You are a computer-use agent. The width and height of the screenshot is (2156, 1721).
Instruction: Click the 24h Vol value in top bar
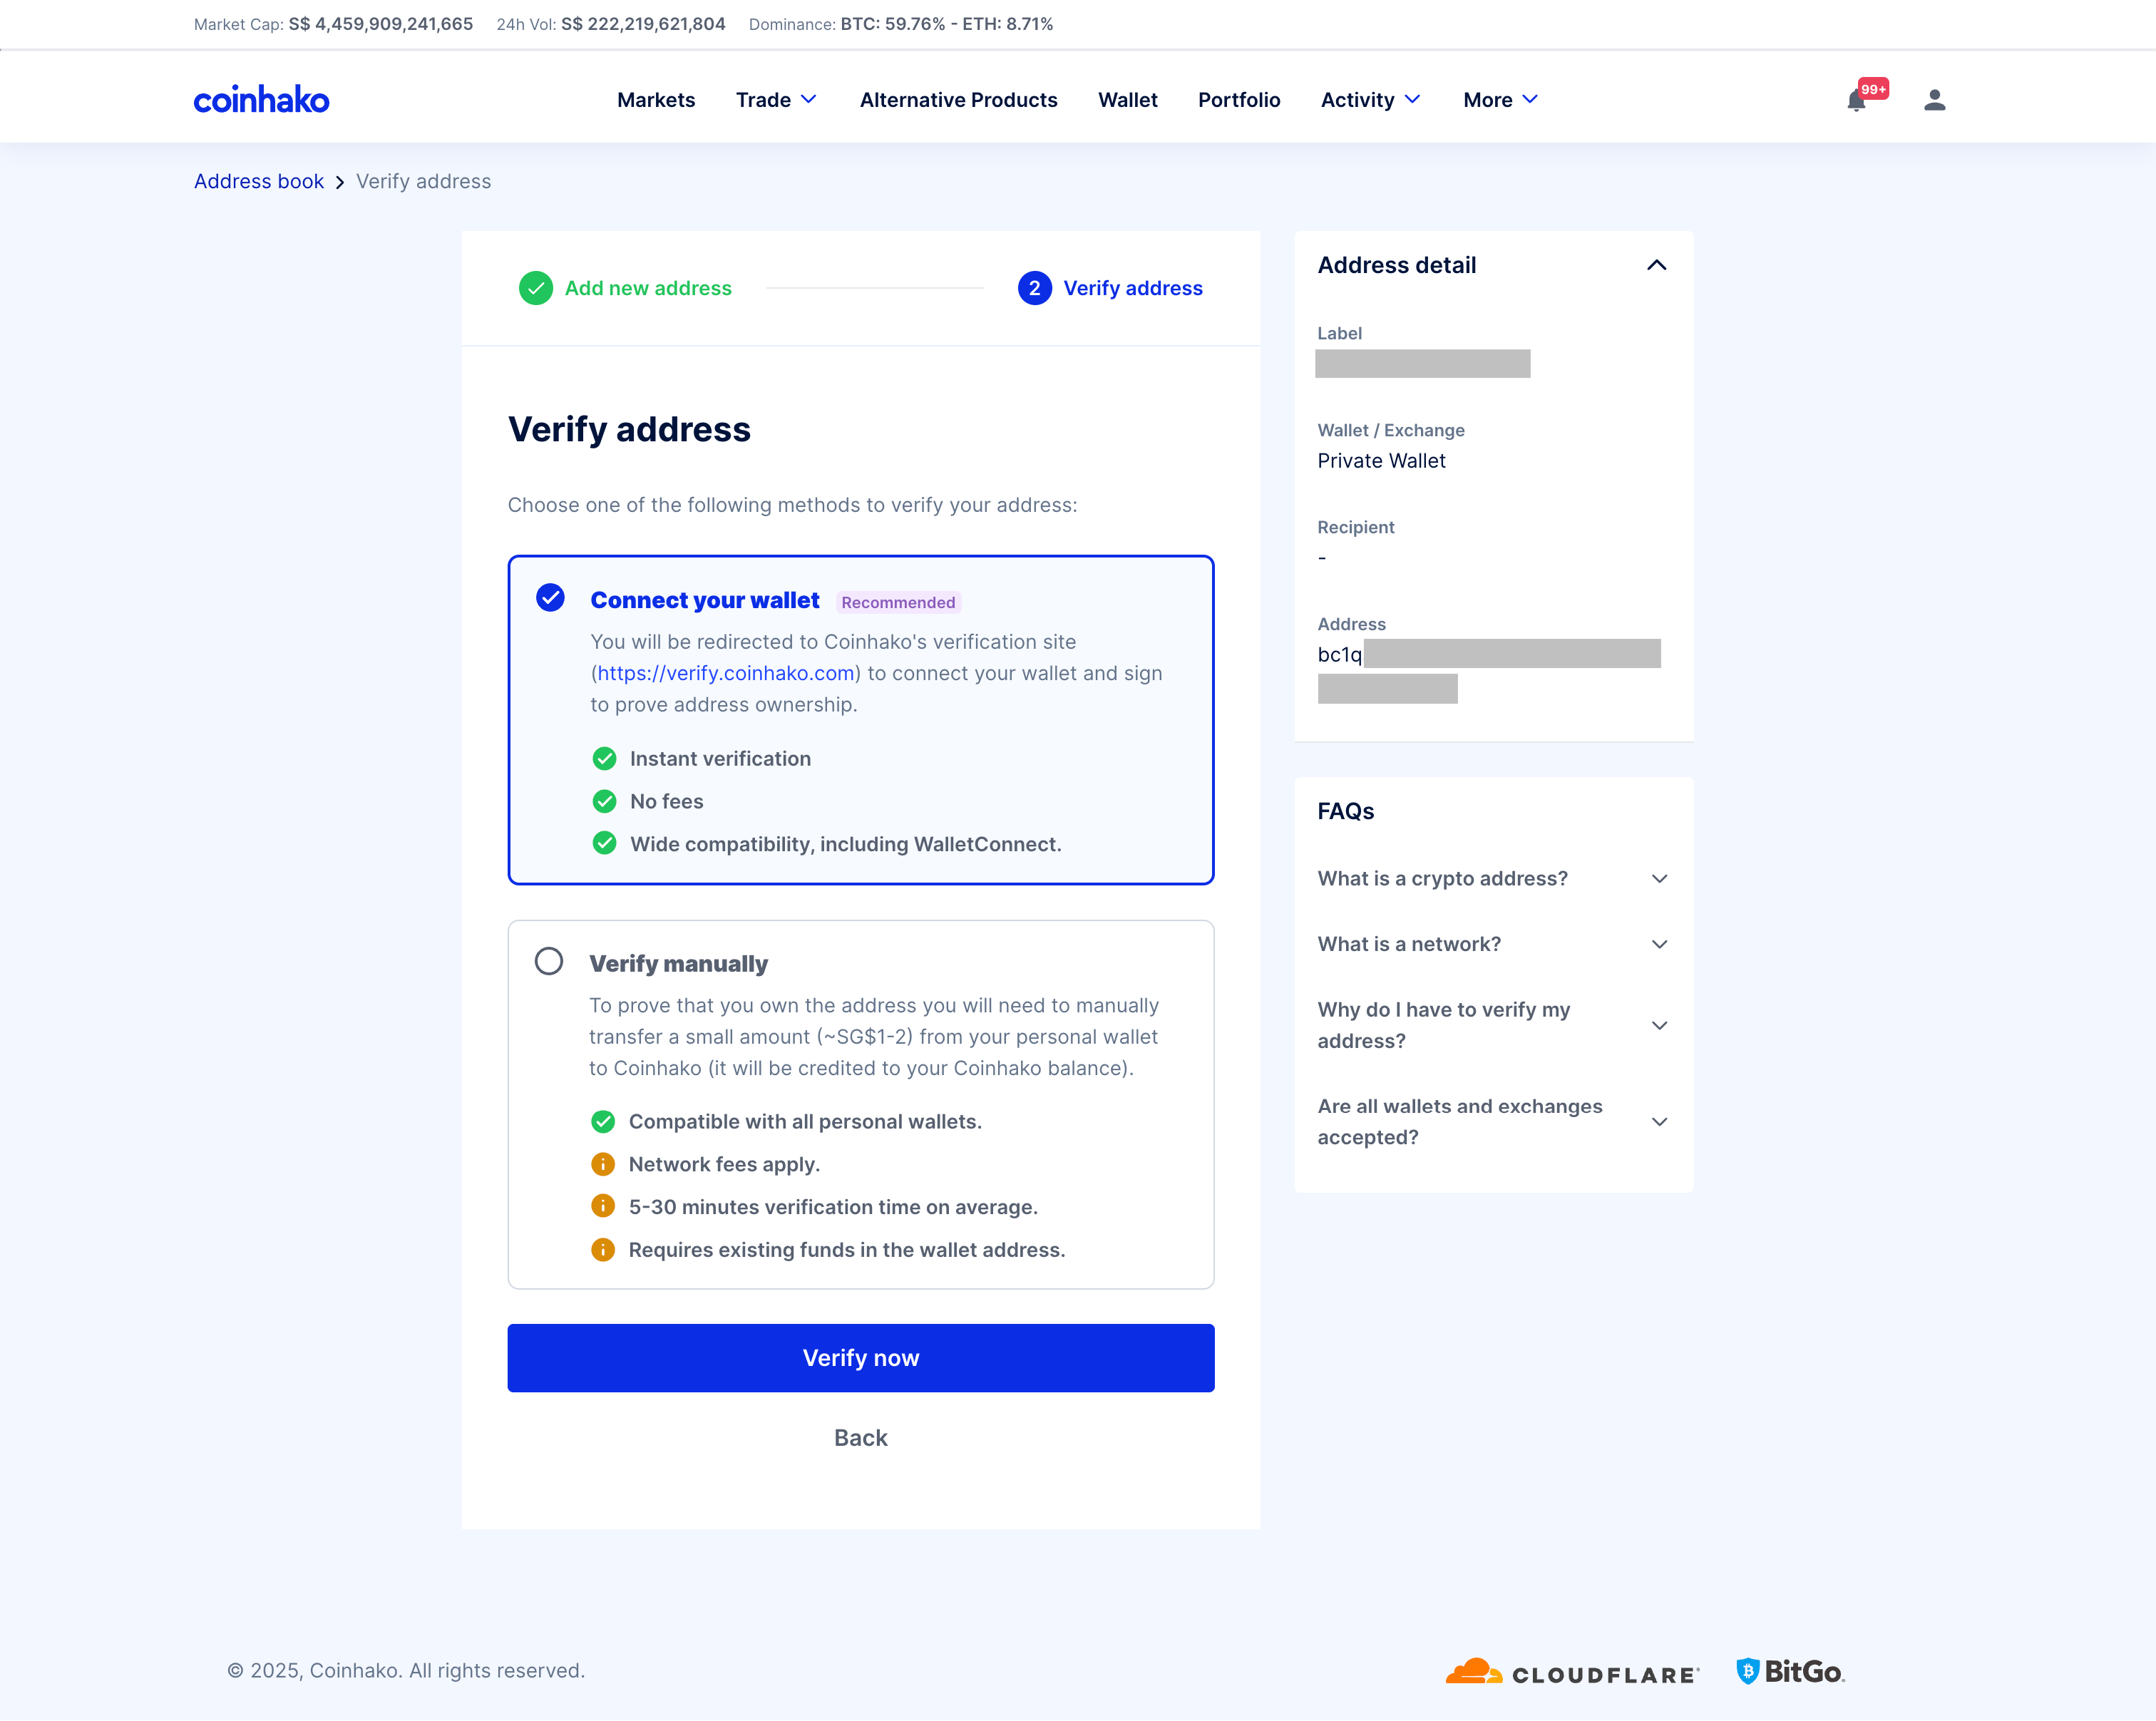(643, 24)
